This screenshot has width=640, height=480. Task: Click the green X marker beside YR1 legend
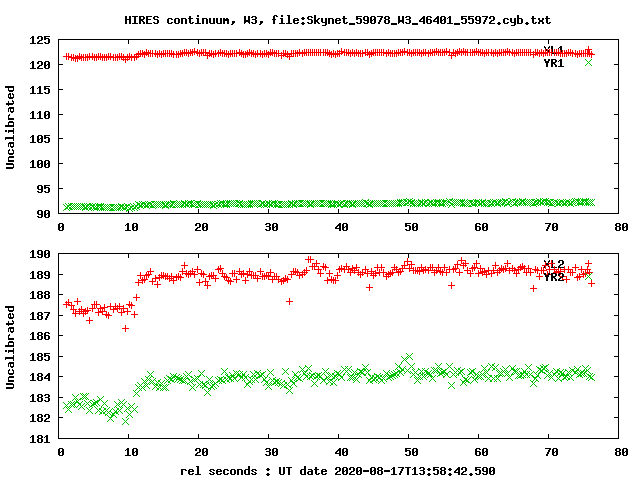[x=588, y=62]
